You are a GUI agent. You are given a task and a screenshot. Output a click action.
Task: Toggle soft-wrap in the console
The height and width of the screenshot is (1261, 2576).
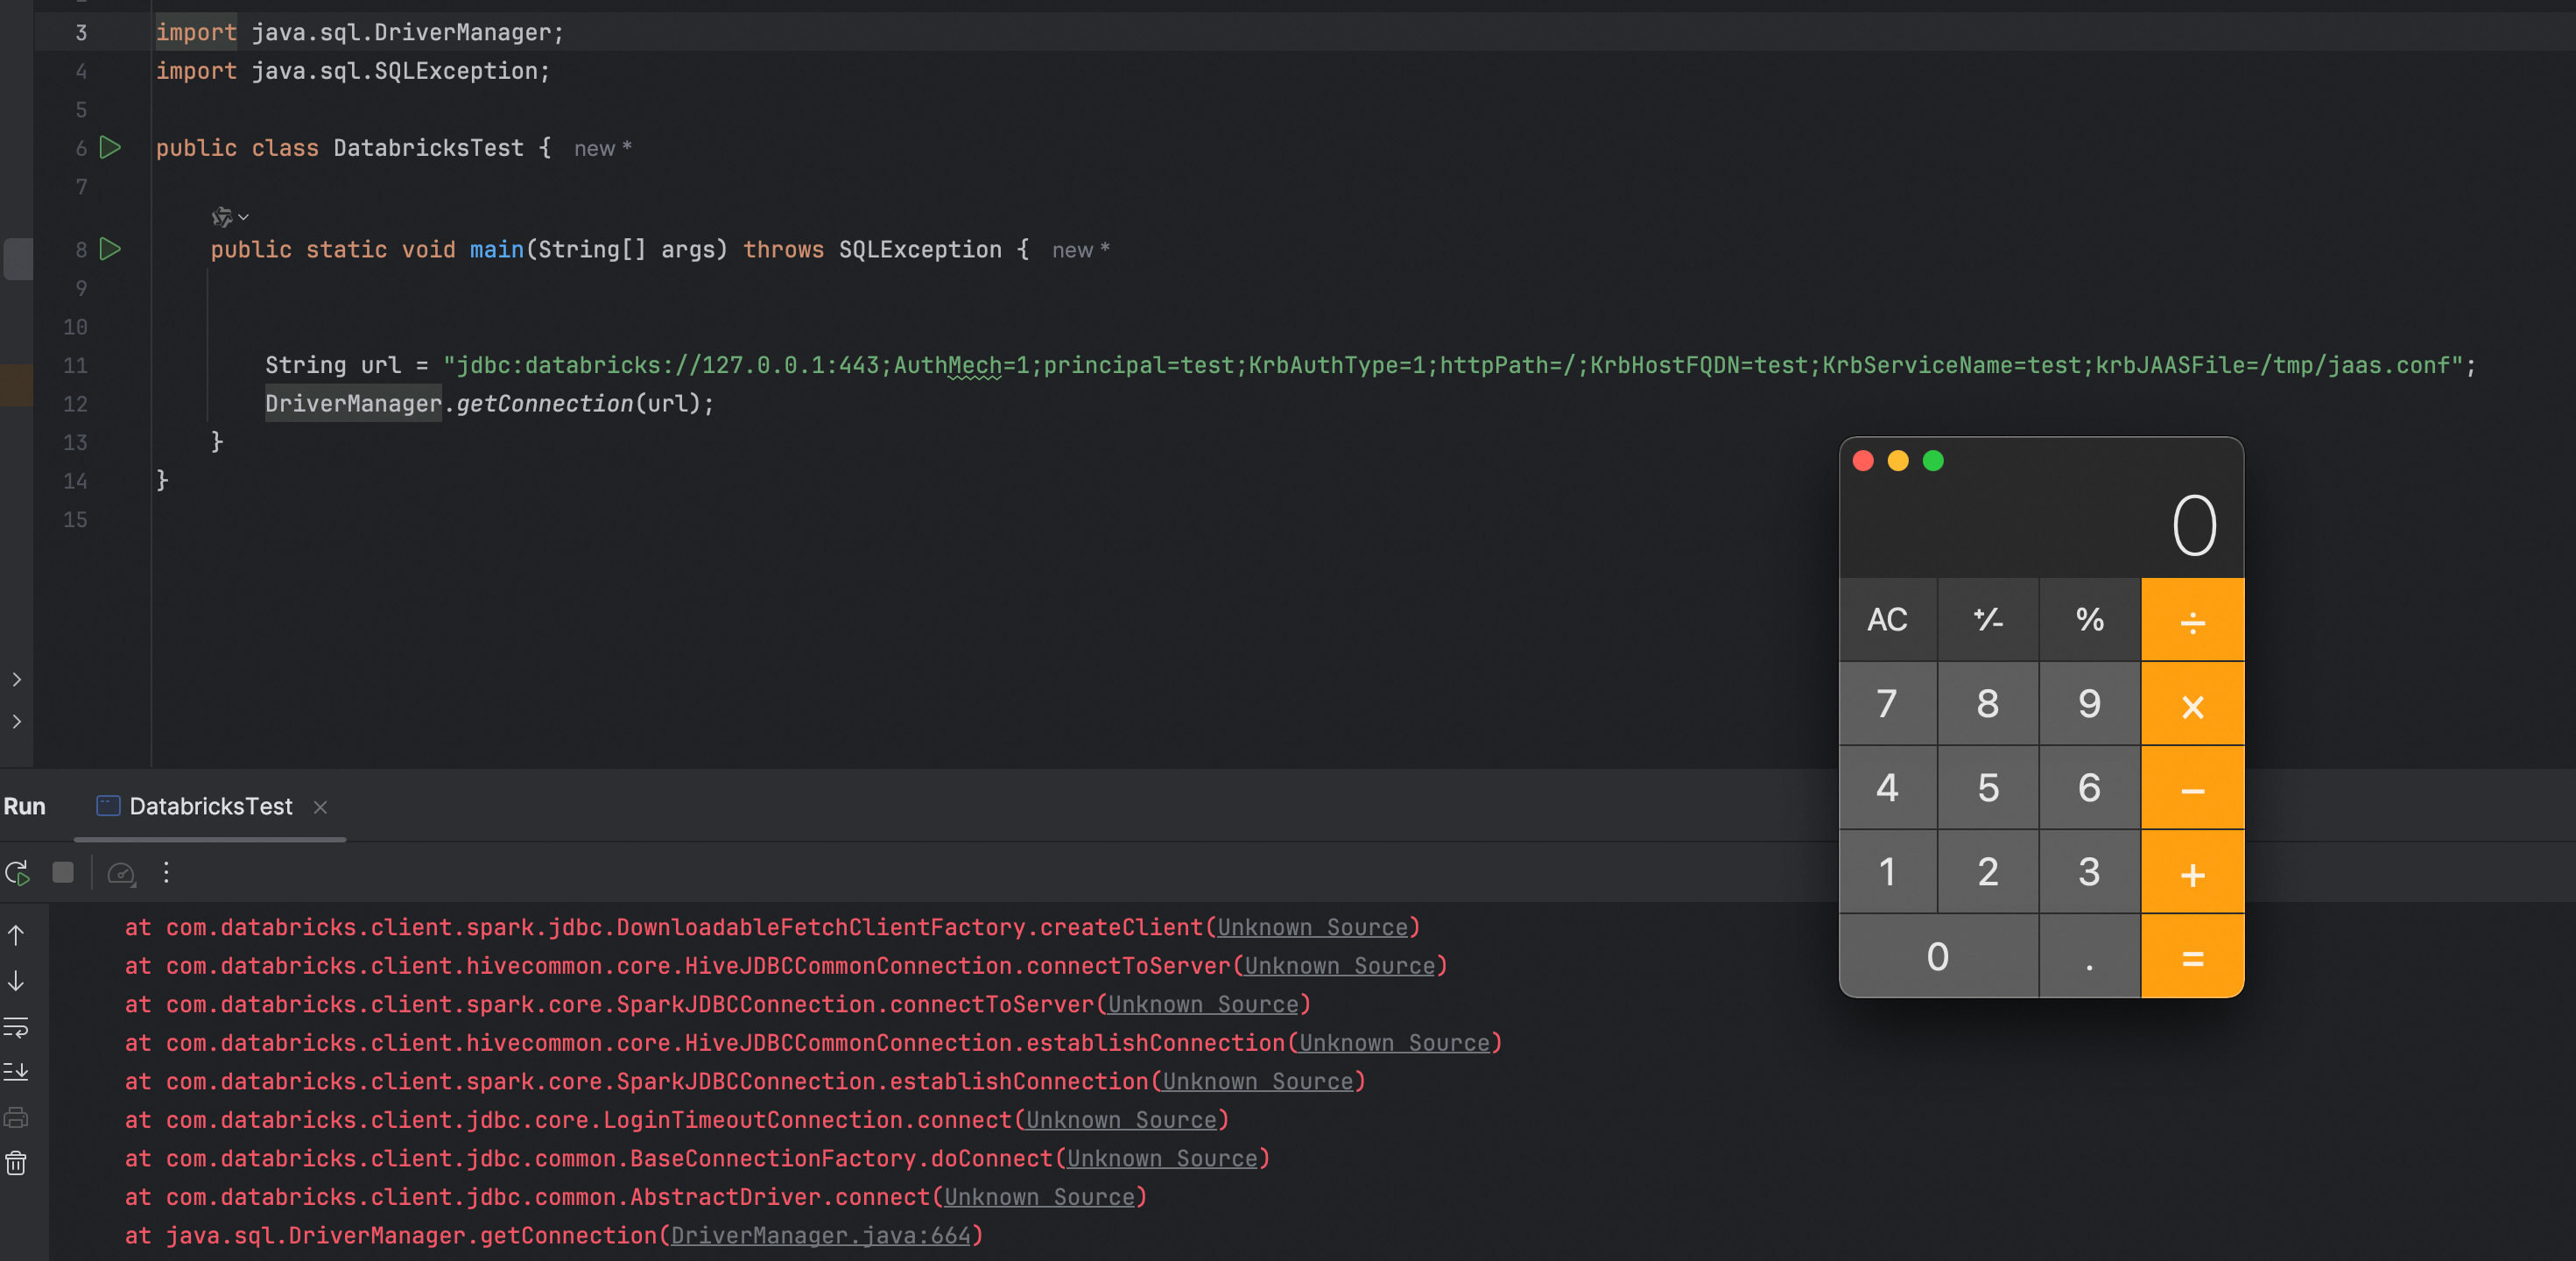pyautogui.click(x=16, y=1026)
